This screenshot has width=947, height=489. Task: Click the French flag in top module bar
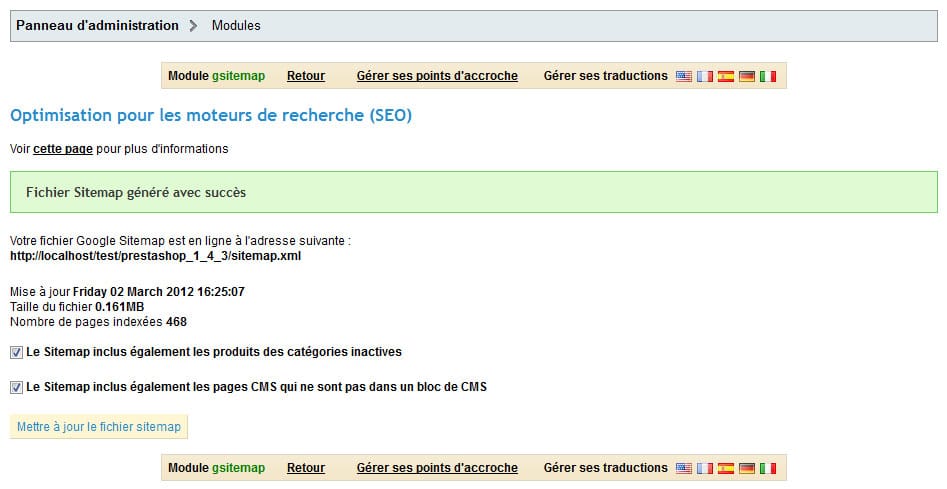pyautogui.click(x=705, y=76)
